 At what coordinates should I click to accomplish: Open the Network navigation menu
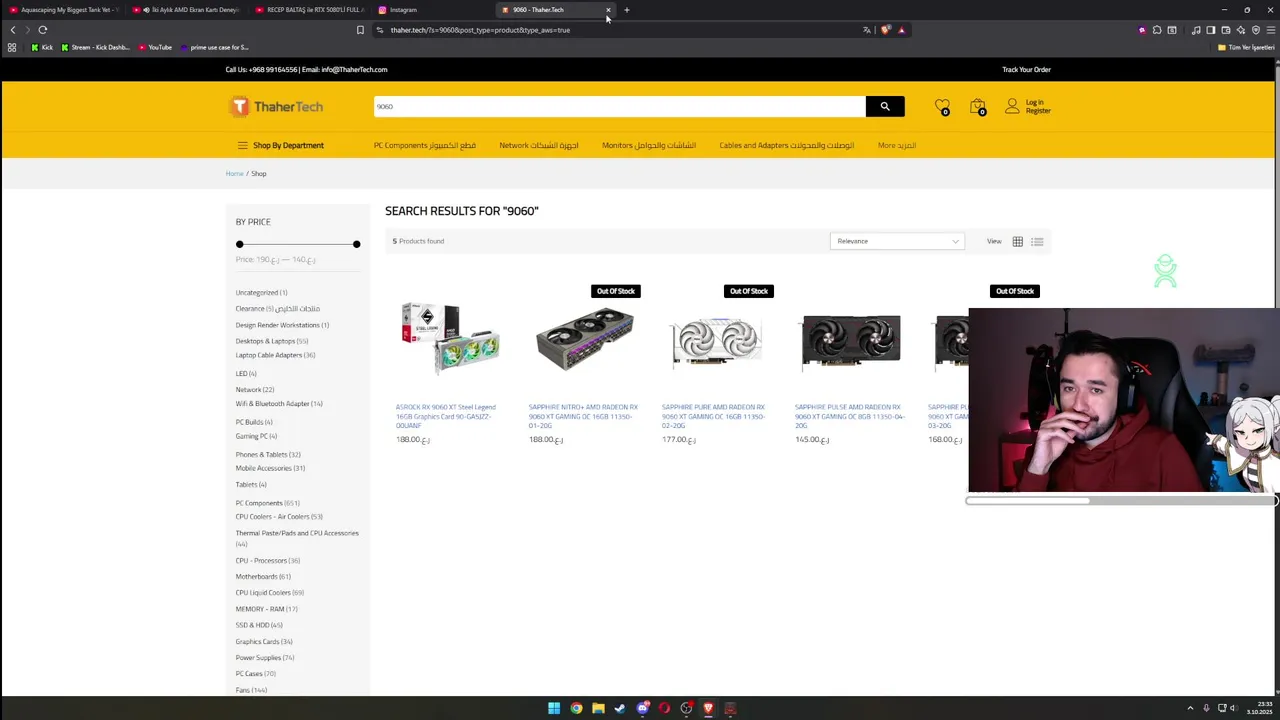coord(539,145)
